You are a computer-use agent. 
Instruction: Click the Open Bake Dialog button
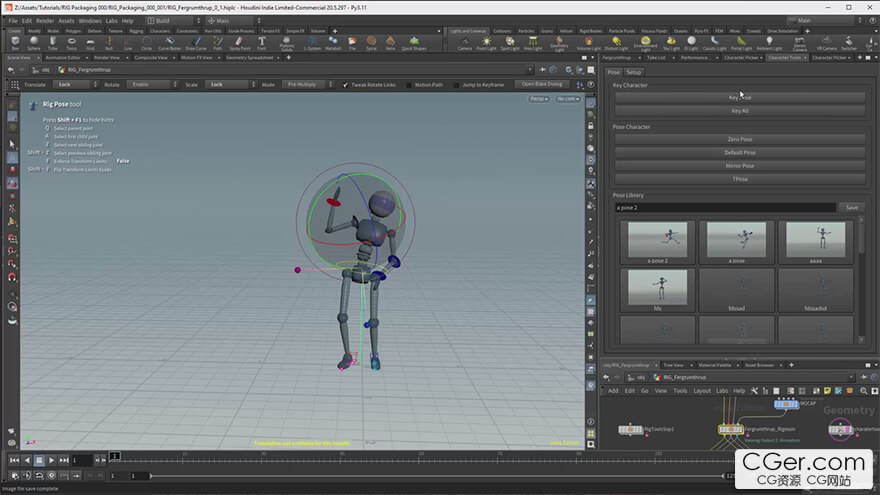click(542, 85)
